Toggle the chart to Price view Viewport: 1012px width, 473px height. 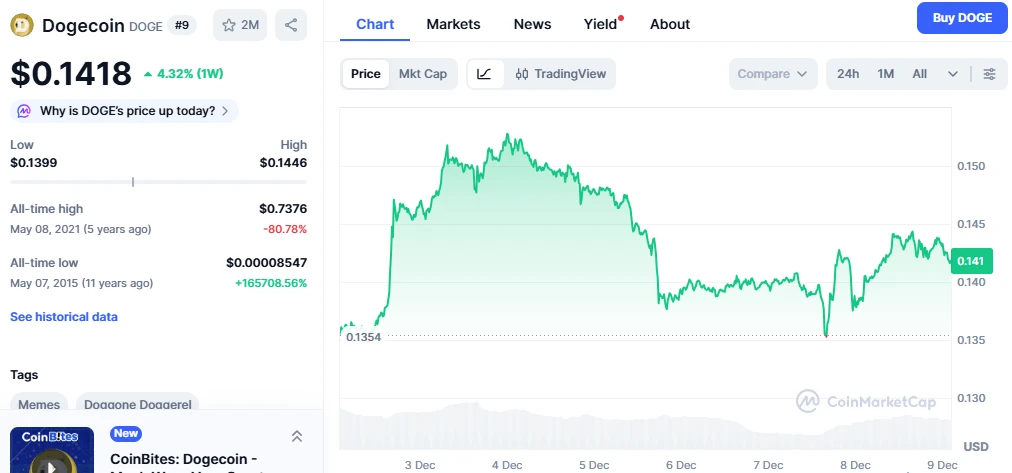click(x=365, y=74)
